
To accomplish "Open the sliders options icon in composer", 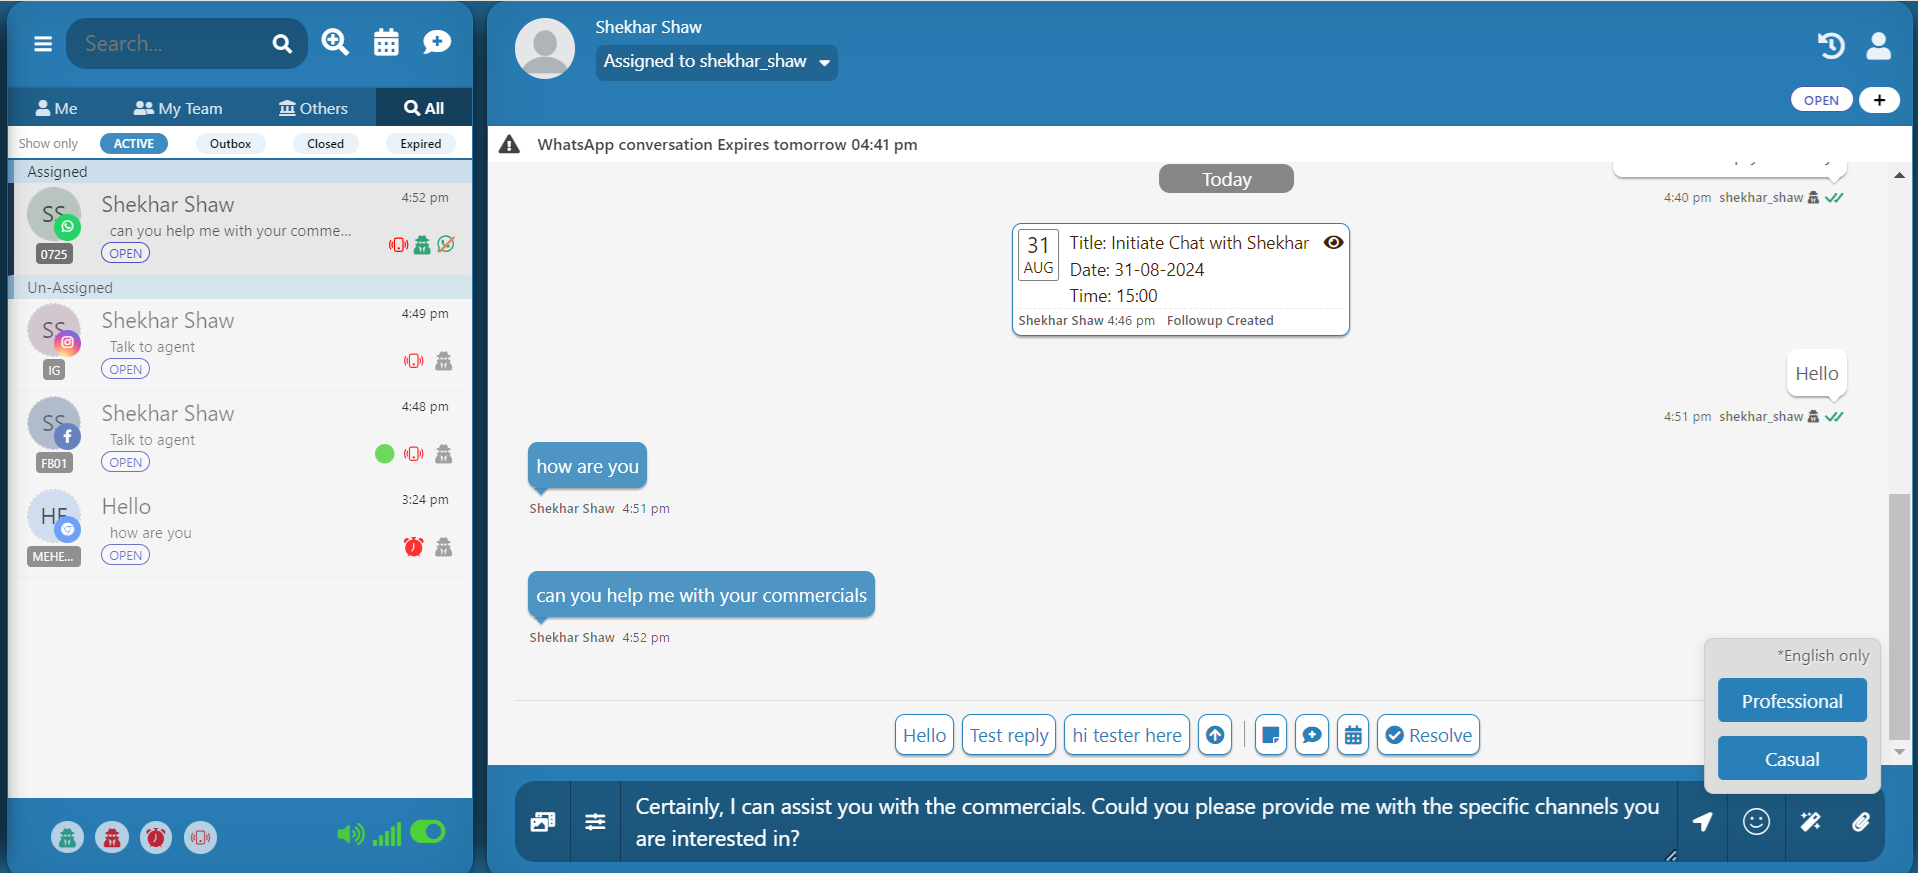I will [x=595, y=822].
